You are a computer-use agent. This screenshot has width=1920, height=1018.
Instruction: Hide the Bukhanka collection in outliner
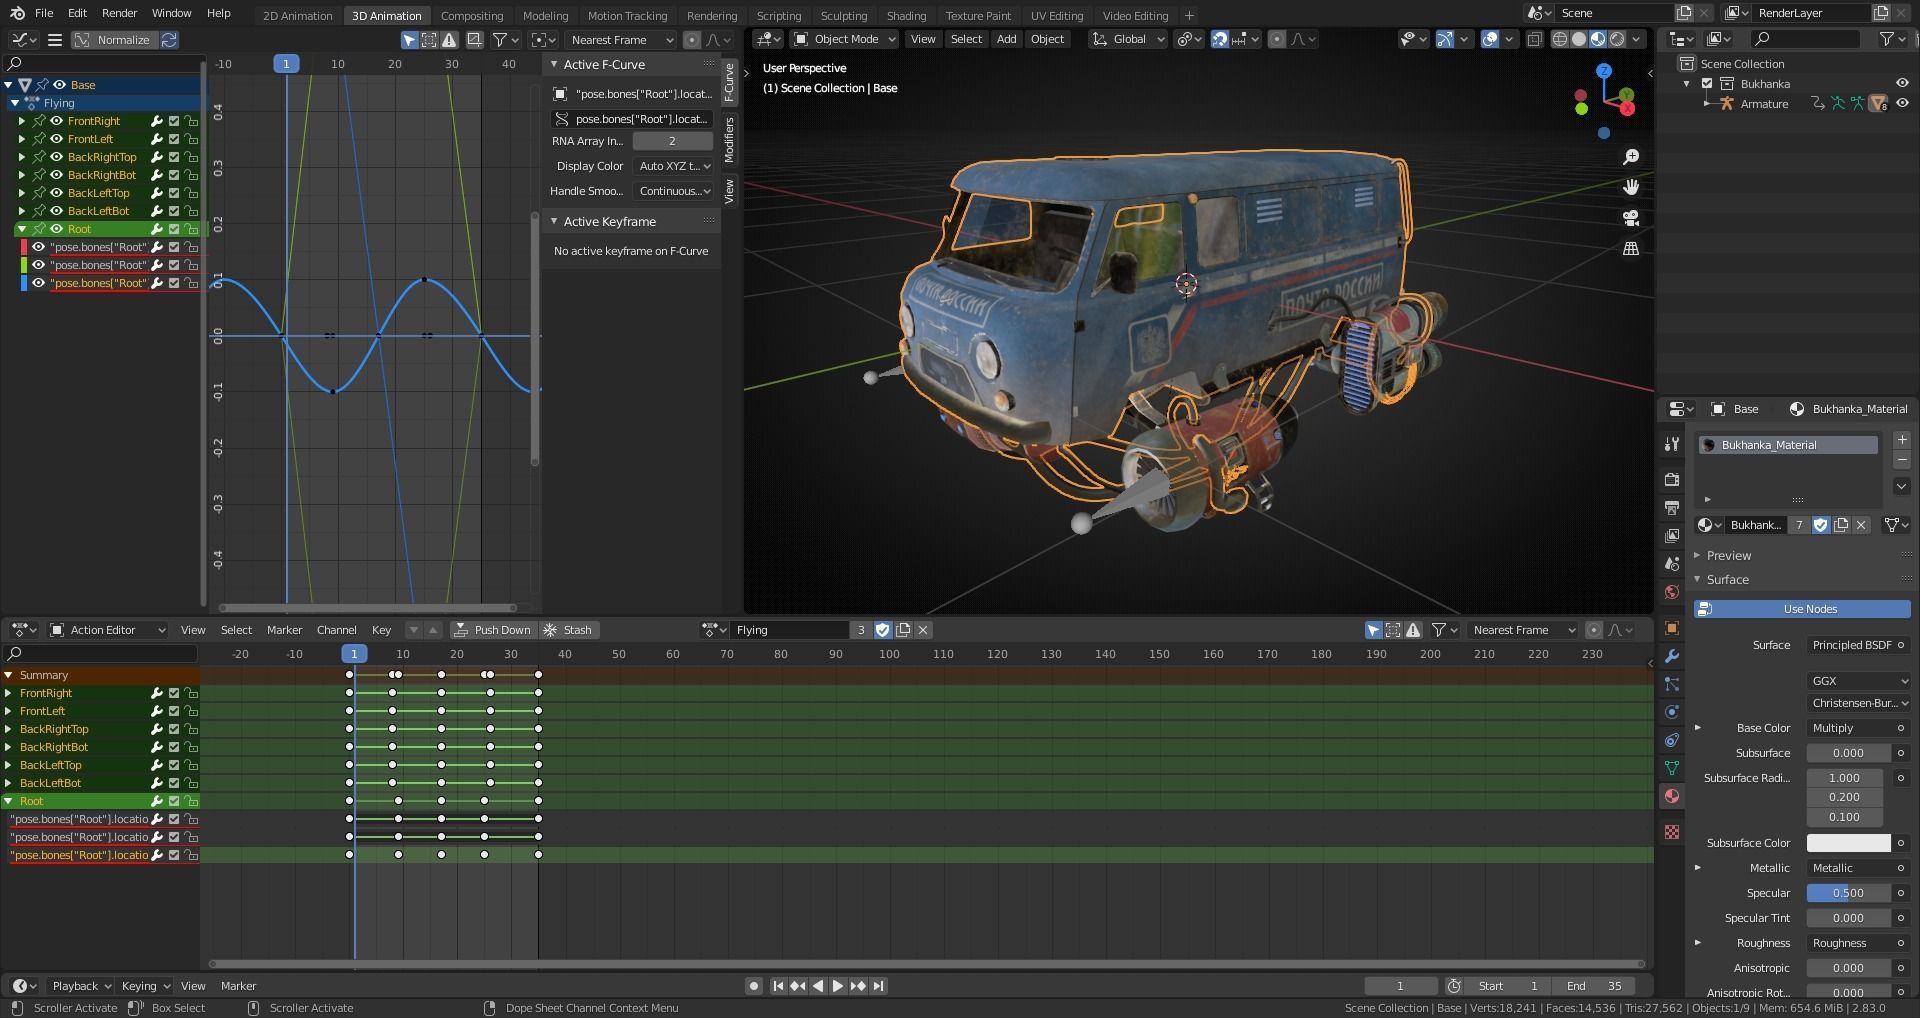pos(1902,84)
